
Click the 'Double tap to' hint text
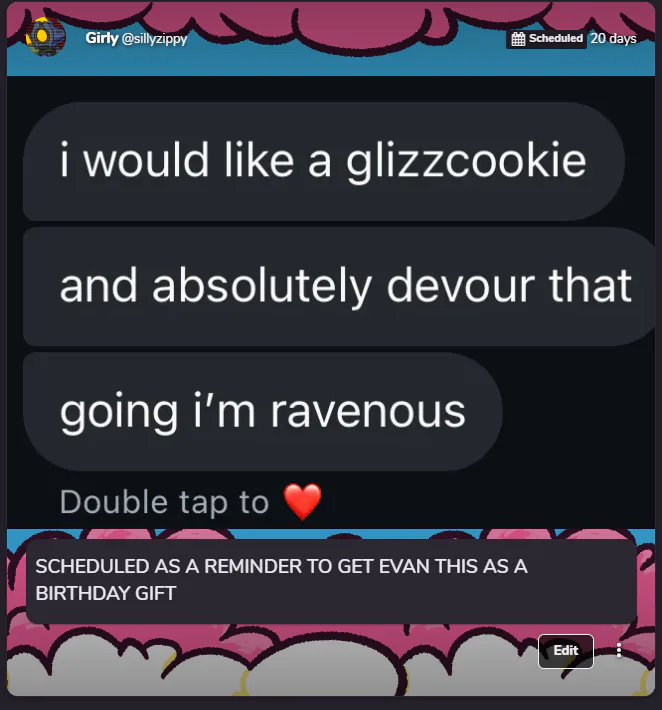point(164,502)
